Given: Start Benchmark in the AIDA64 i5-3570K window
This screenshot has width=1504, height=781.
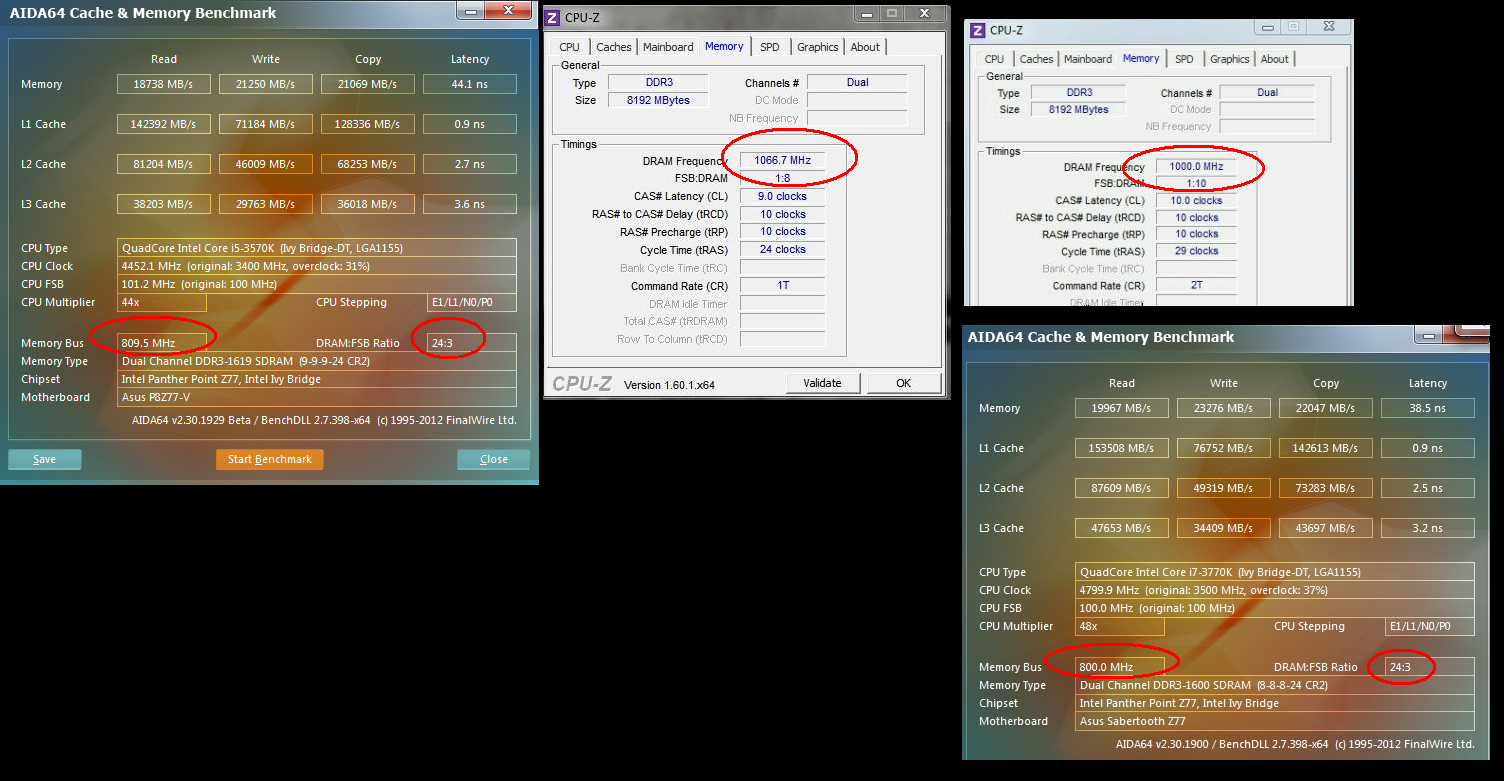Looking at the screenshot, I should tap(270, 459).
